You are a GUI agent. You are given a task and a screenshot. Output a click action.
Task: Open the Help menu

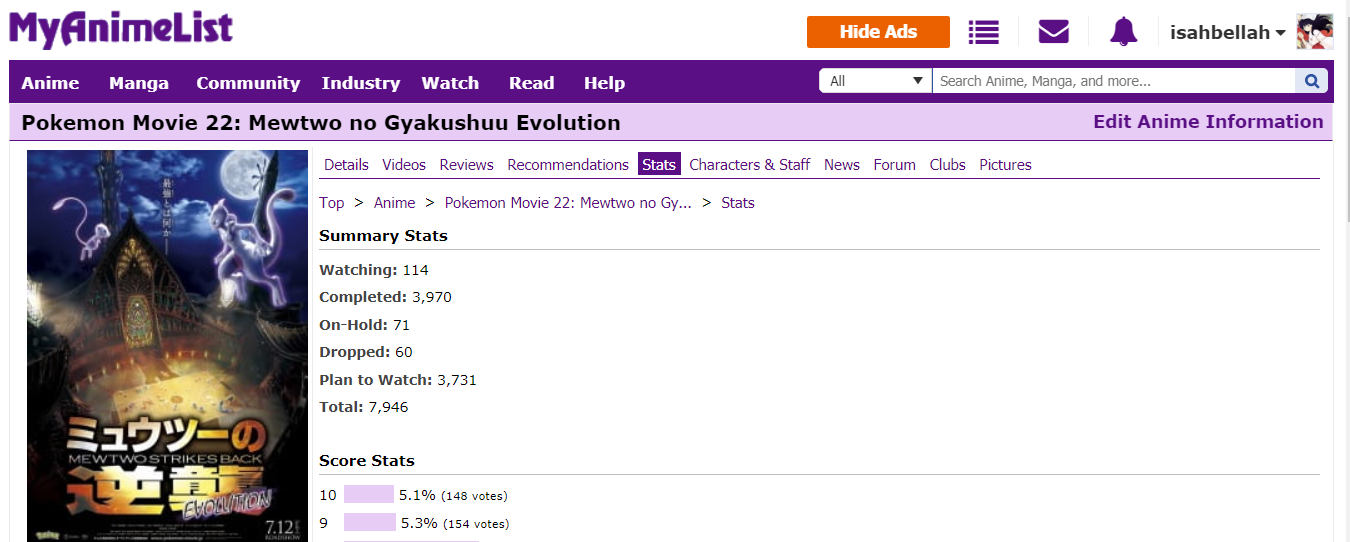click(604, 83)
